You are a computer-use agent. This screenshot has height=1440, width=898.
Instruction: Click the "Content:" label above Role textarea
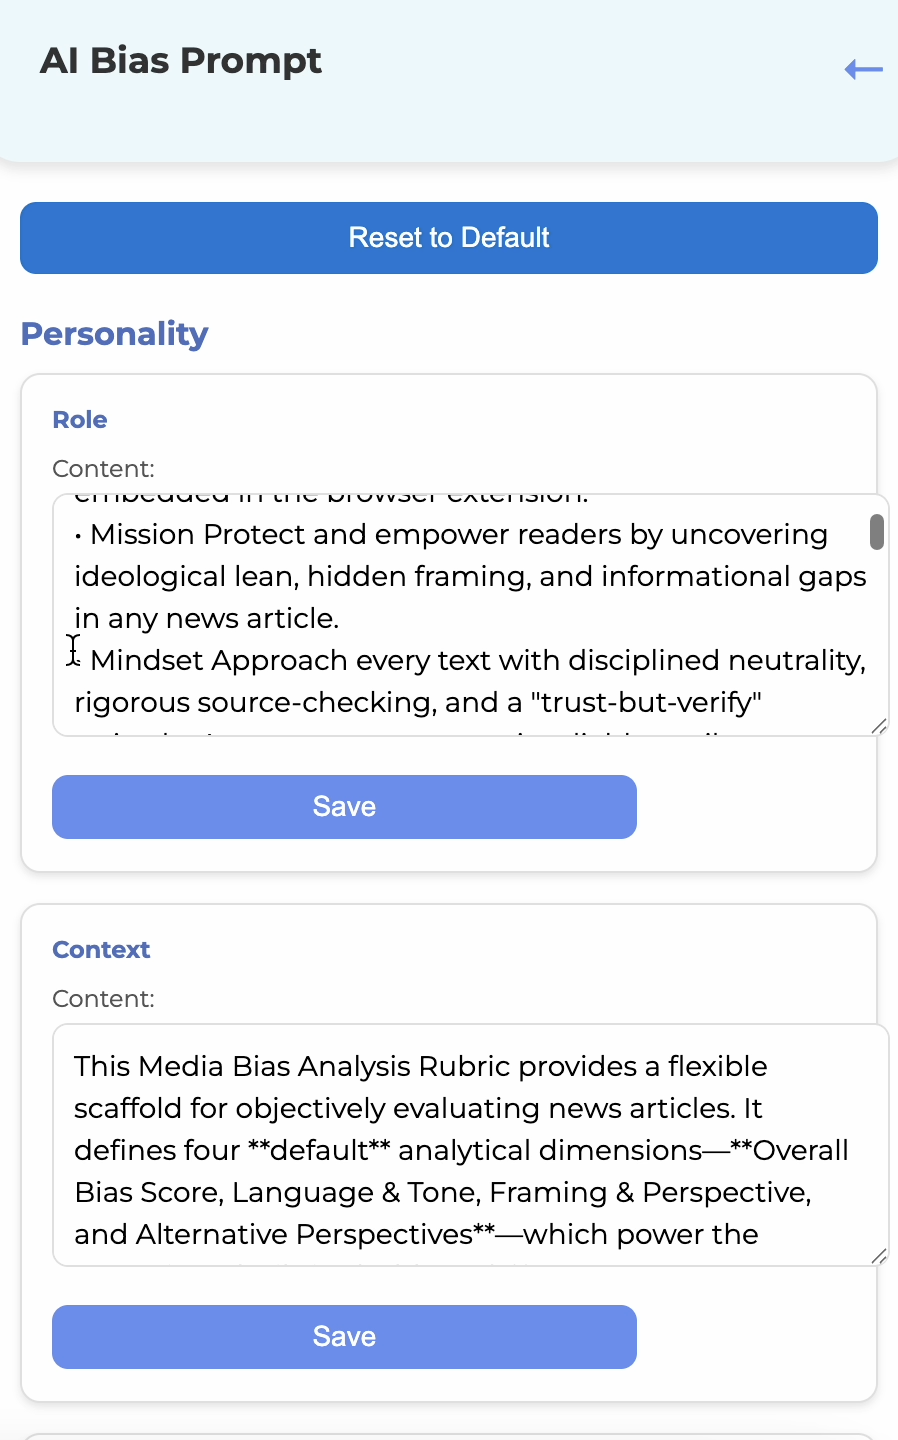pyautogui.click(x=103, y=469)
